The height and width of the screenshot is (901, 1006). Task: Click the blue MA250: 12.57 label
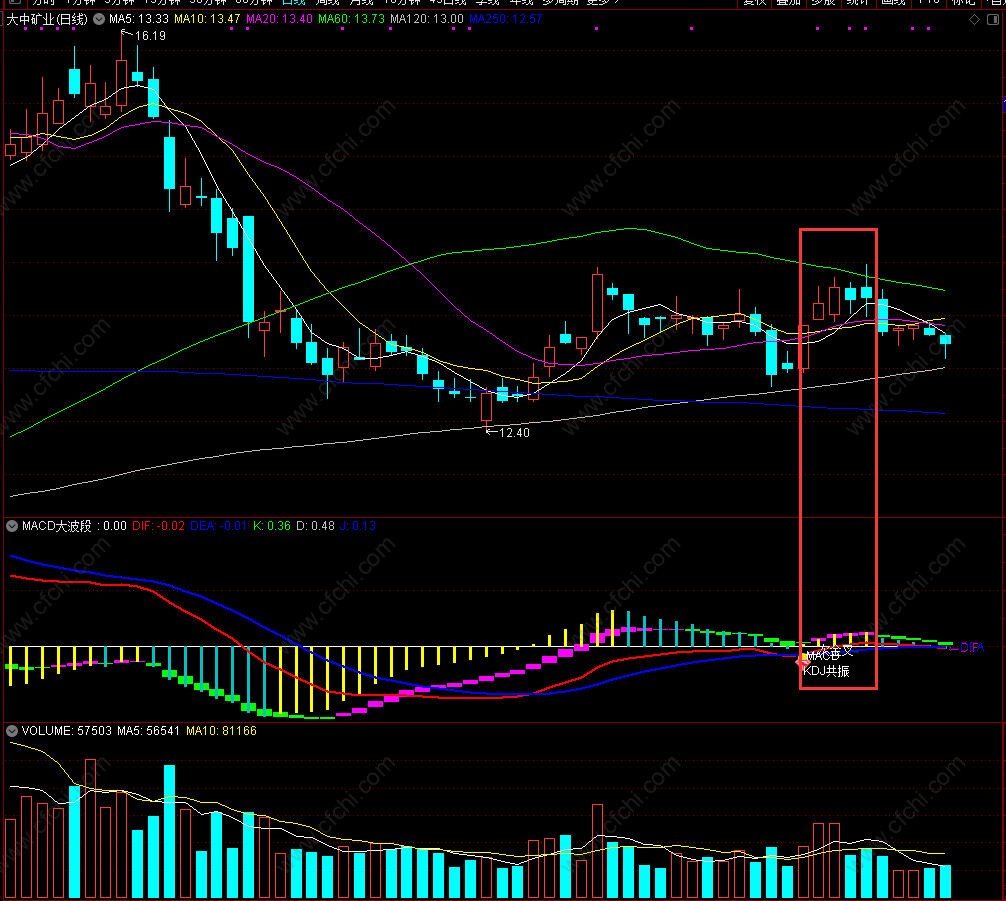tap(506, 19)
